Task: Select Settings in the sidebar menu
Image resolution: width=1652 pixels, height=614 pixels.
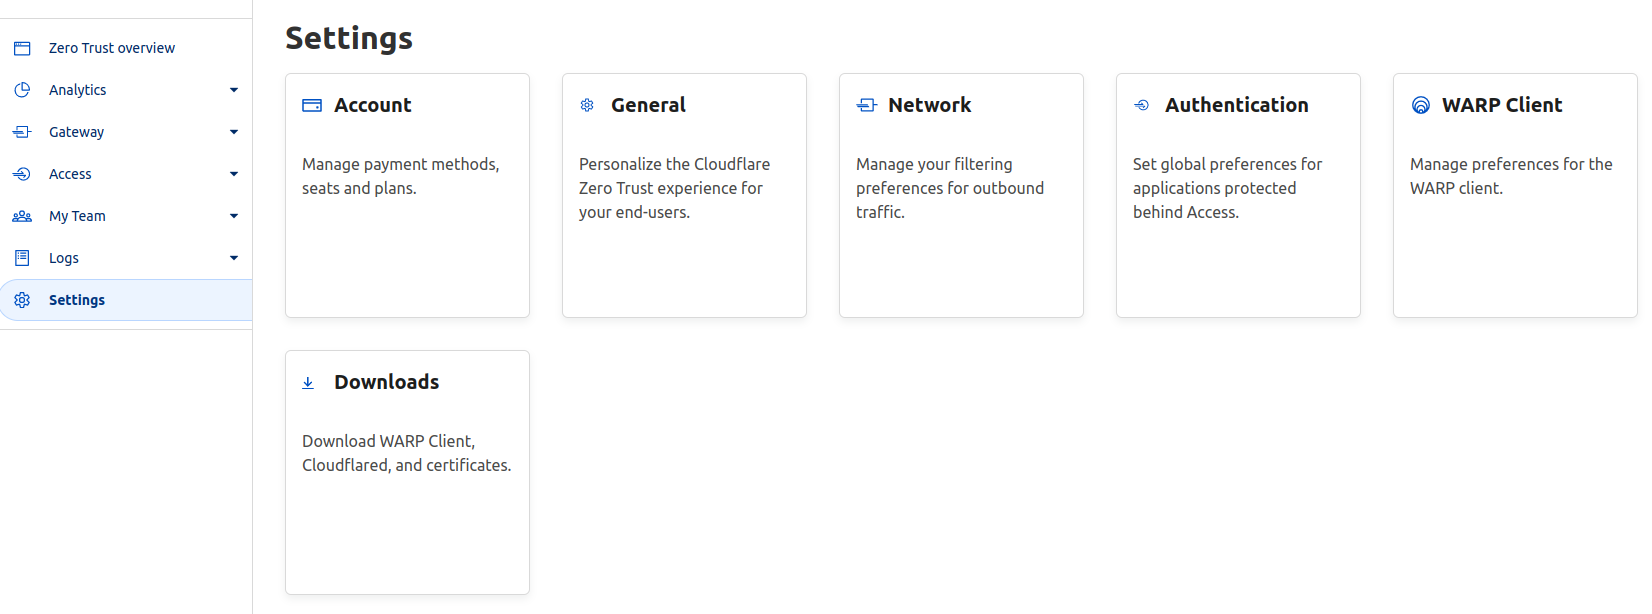Action: pos(77,299)
